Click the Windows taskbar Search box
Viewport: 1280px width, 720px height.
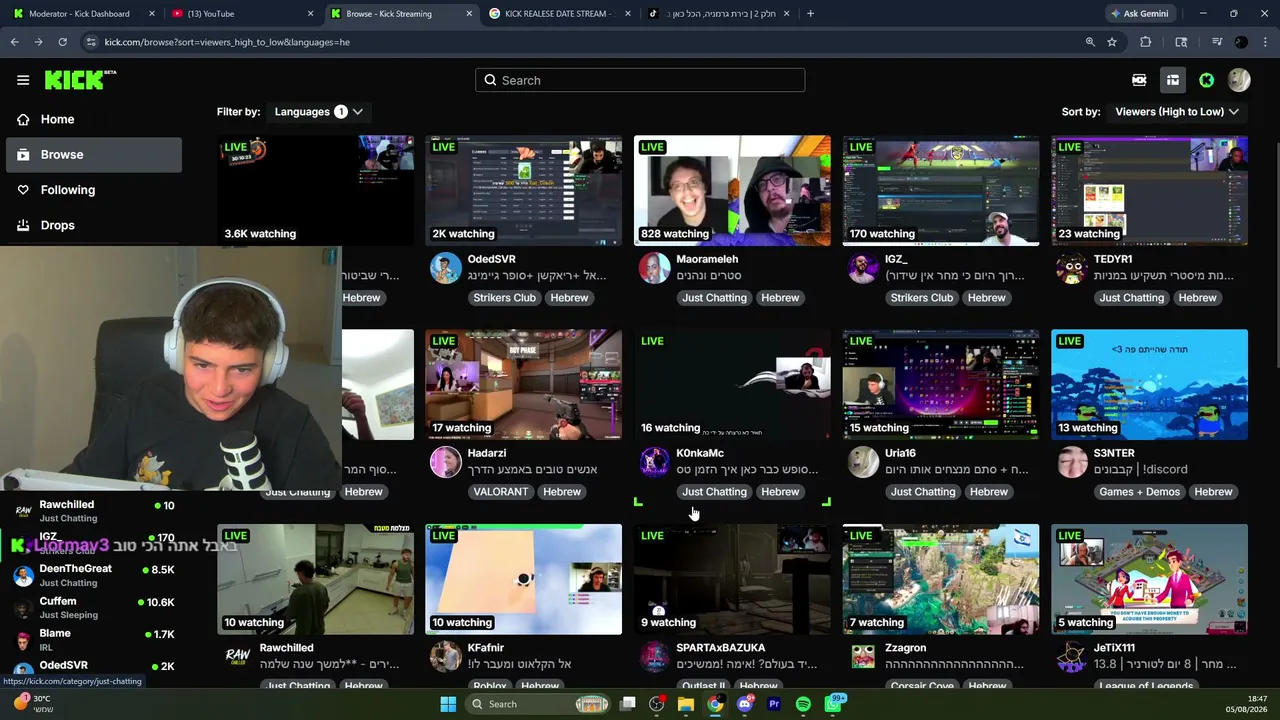(539, 704)
